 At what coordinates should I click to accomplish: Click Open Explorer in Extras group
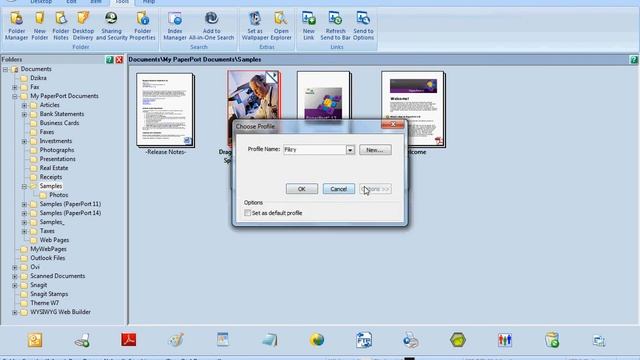point(281,26)
